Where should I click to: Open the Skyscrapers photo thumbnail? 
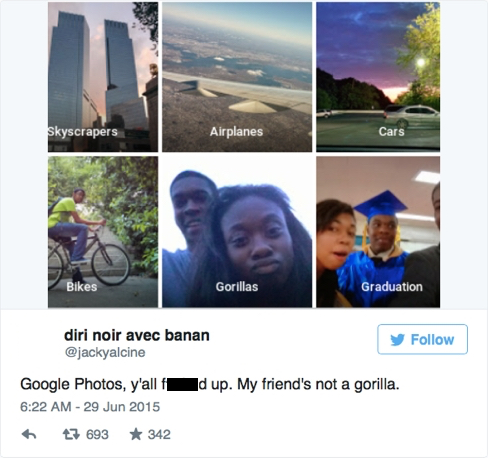point(103,77)
